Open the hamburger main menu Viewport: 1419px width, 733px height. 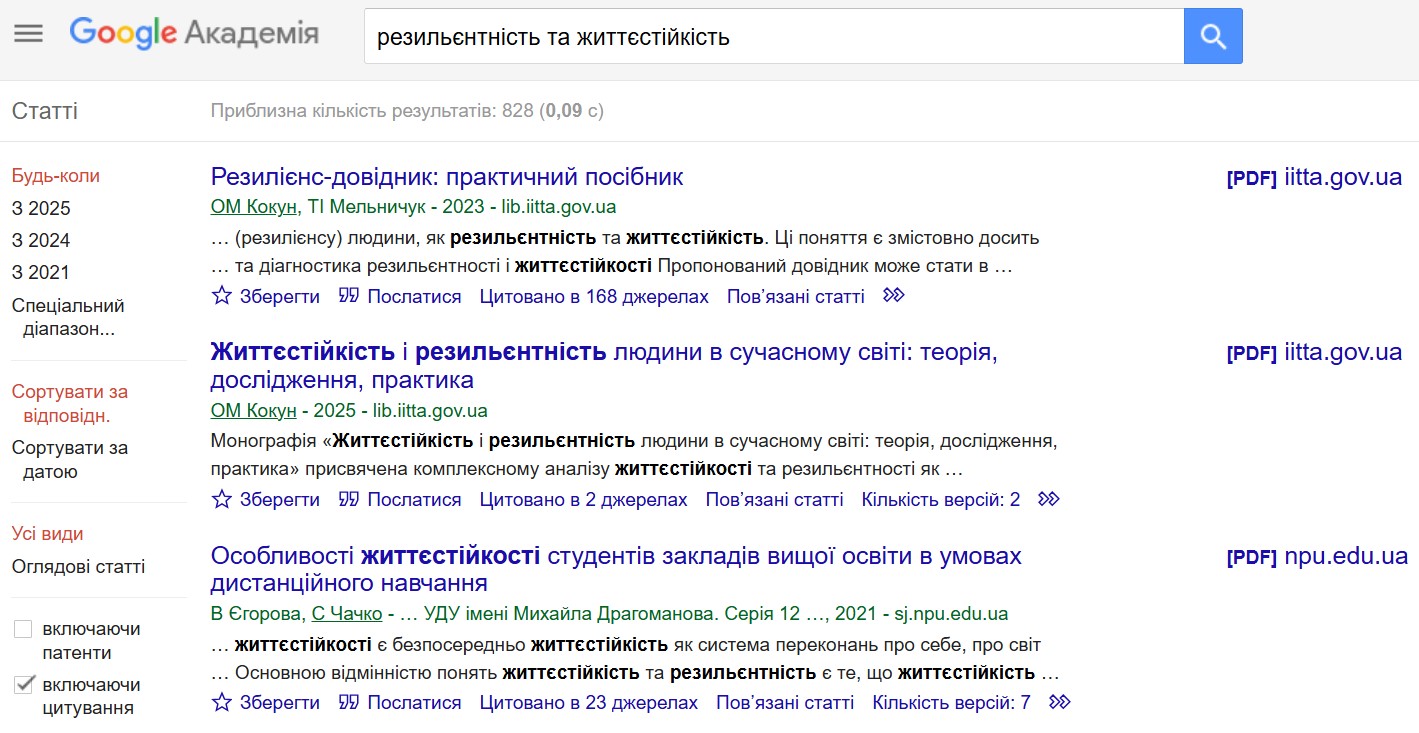point(28,34)
